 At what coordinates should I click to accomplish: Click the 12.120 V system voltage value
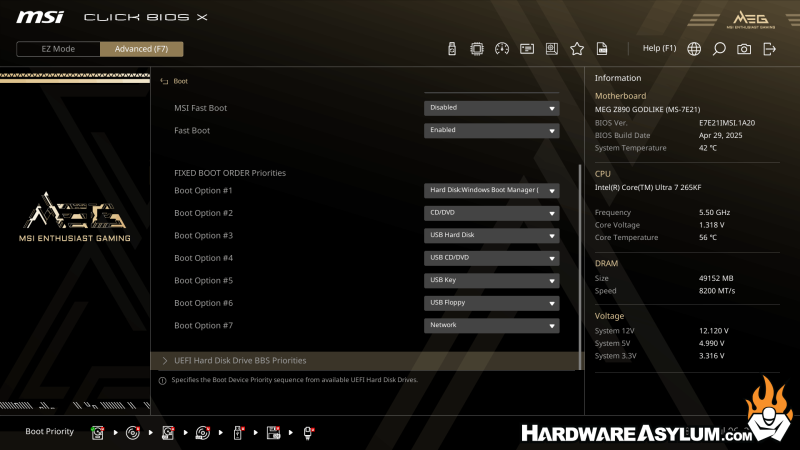(713, 331)
